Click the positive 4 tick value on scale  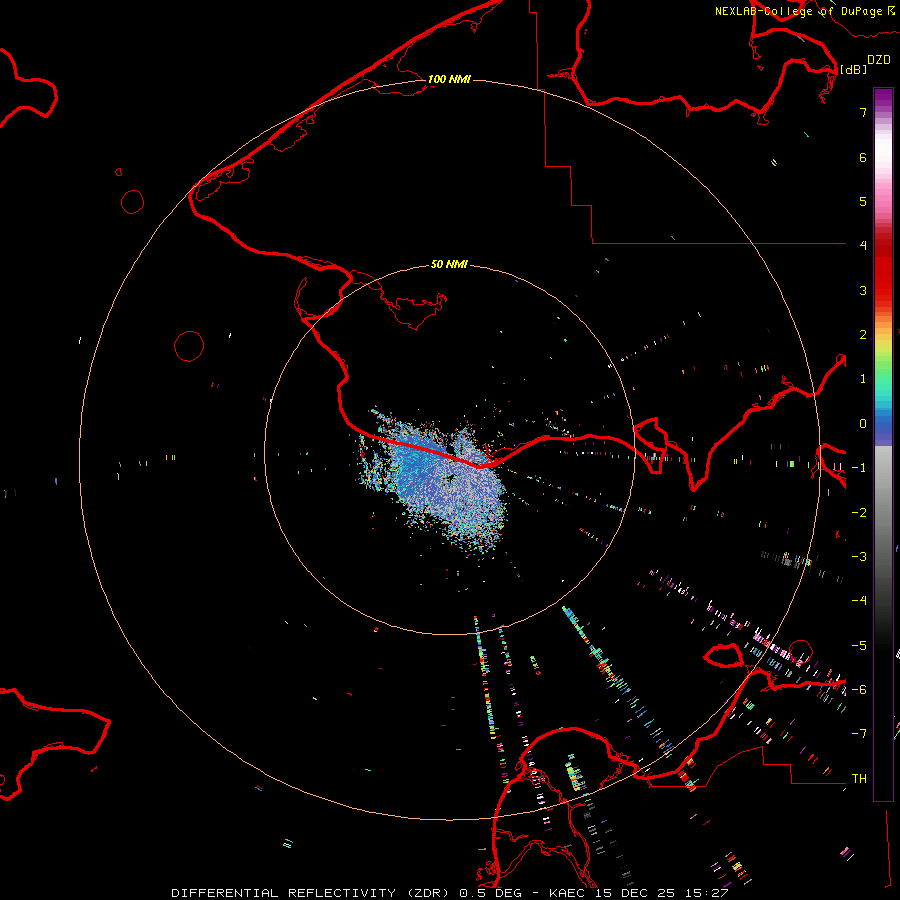(863, 246)
